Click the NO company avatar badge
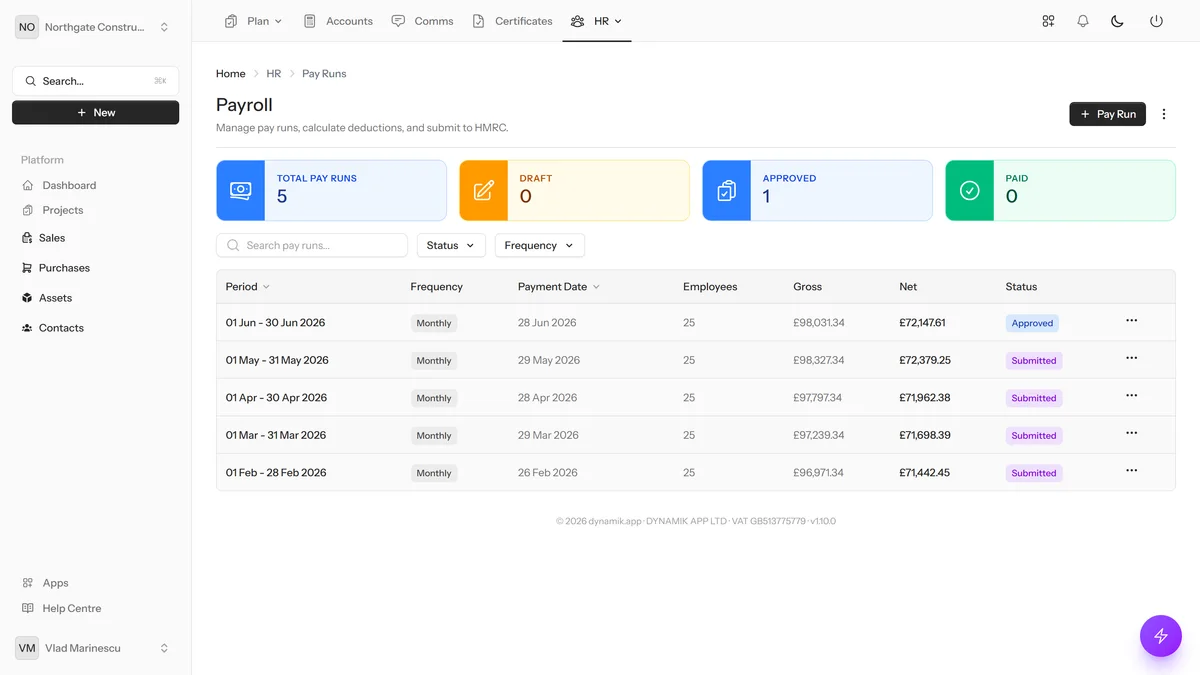The image size is (1200, 675). 27,27
